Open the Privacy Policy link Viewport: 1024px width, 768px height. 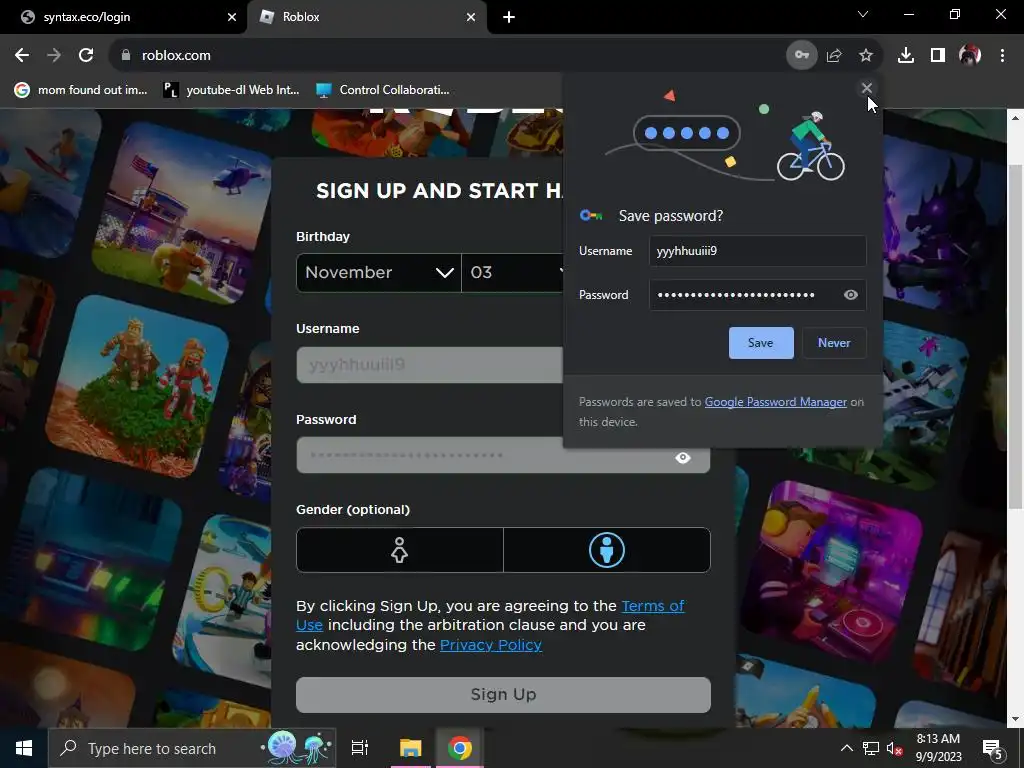pos(490,645)
